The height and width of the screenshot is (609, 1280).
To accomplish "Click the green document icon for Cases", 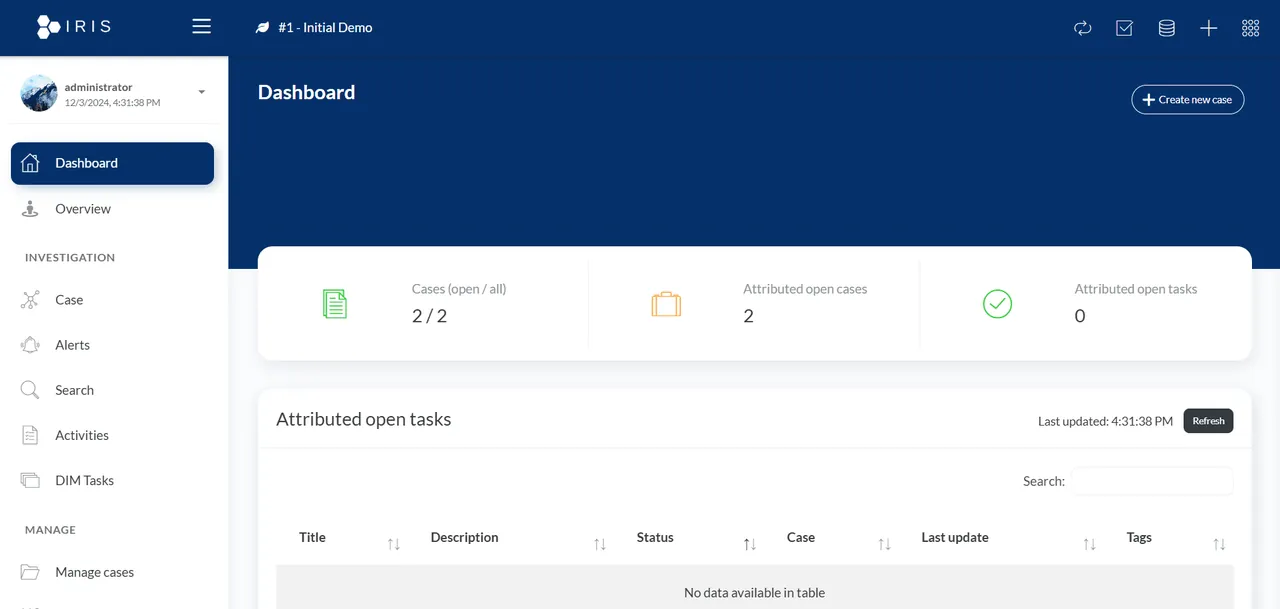I will 335,304.
